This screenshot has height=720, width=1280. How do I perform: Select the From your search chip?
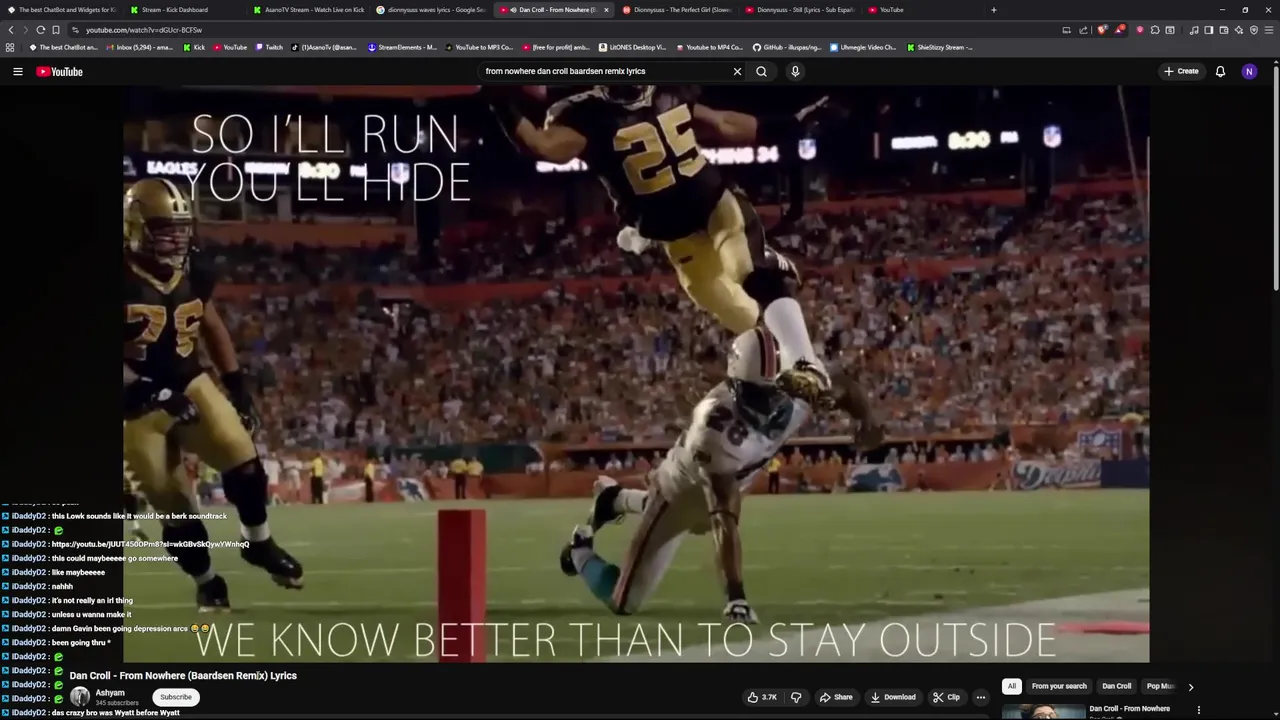coord(1059,686)
